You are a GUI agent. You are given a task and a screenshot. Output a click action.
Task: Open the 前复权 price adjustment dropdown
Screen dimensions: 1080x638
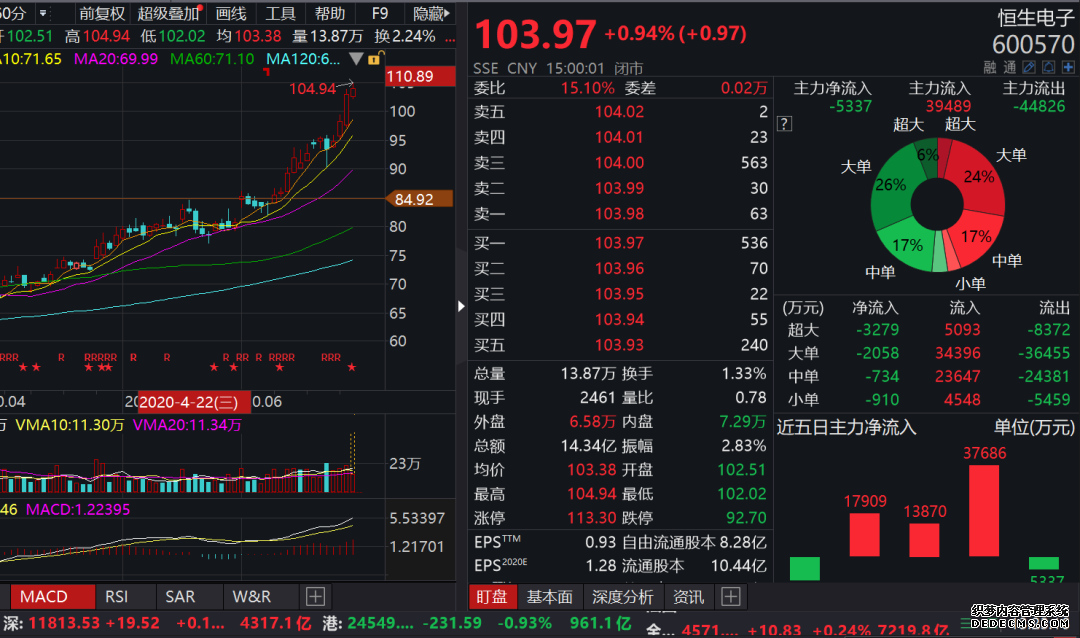102,13
